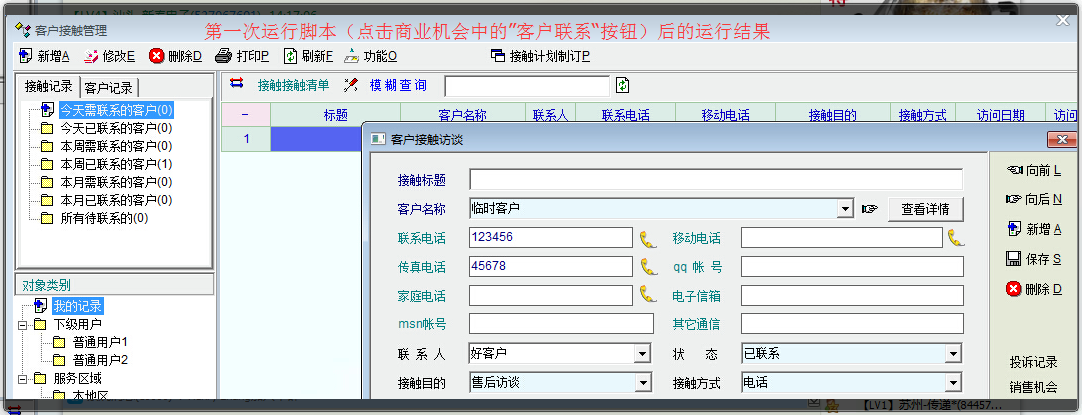Screen dimensions: 1082x415
Task: Click the 修改E edit icon
Action: tap(91, 56)
